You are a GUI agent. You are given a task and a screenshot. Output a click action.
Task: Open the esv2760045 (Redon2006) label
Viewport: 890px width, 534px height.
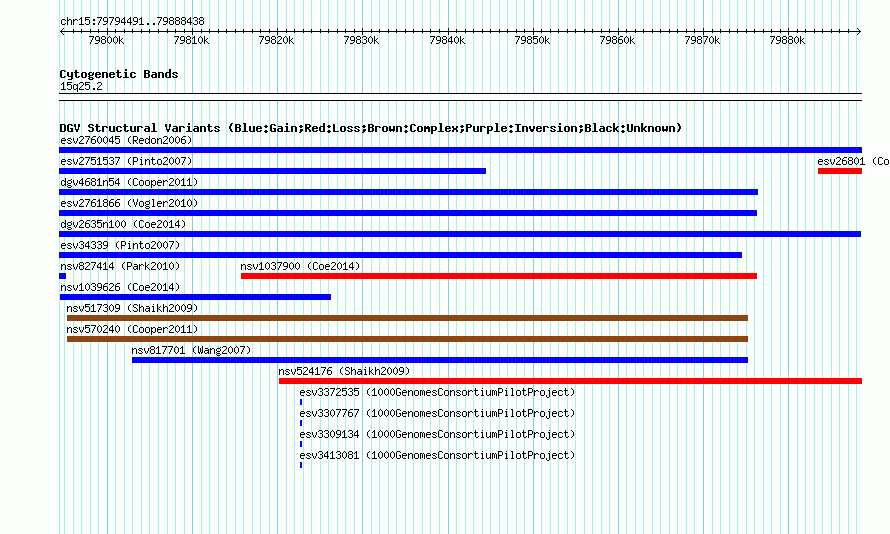click(x=126, y=140)
